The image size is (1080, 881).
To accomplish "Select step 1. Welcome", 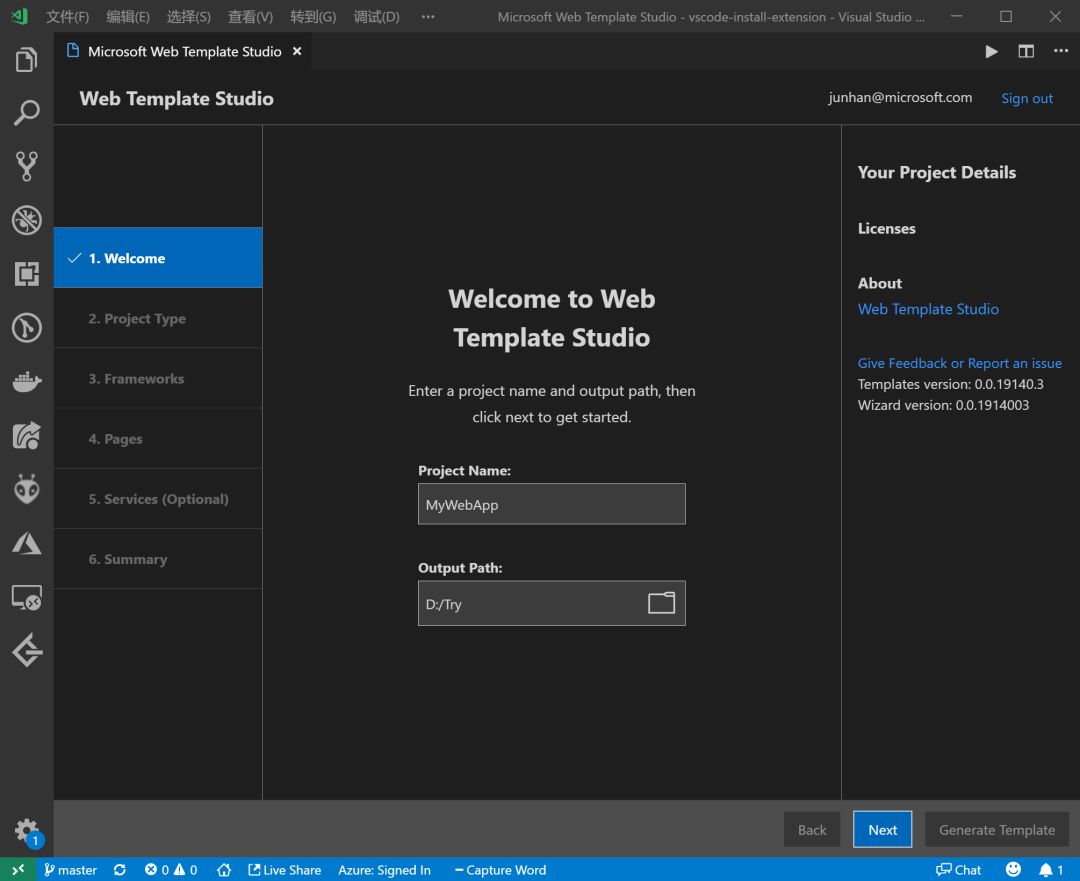I will click(158, 258).
